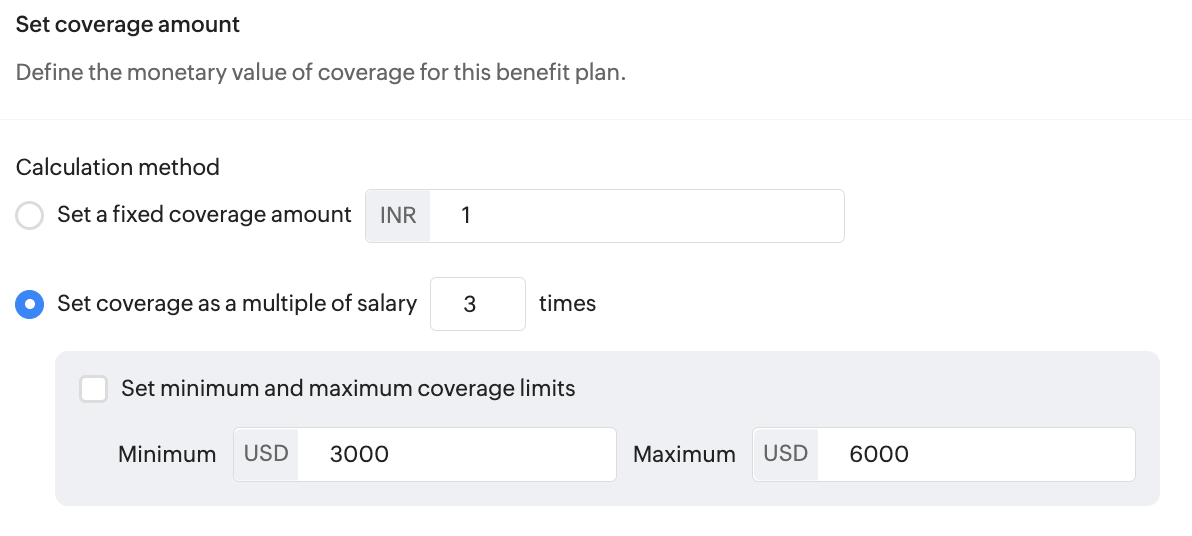Click the 'Set coverage amount' heading

point(128,25)
